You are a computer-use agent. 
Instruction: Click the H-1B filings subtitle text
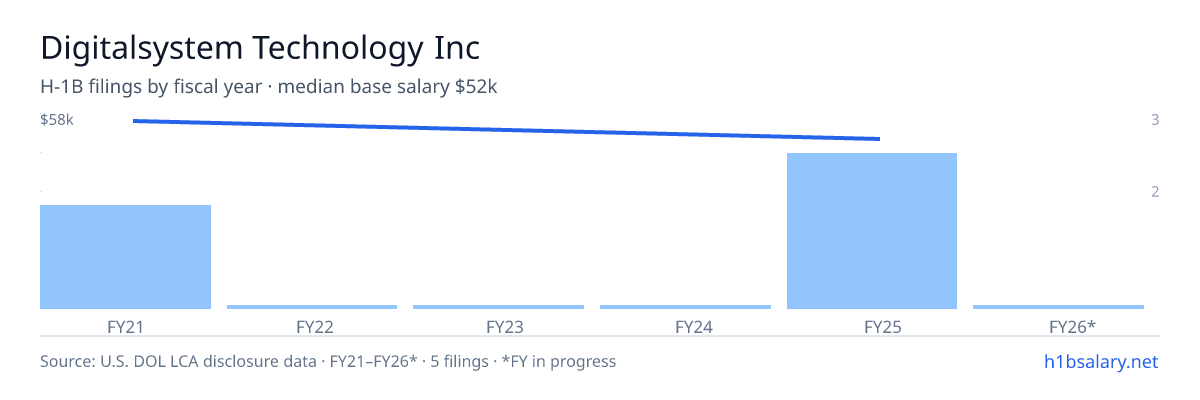(x=269, y=87)
